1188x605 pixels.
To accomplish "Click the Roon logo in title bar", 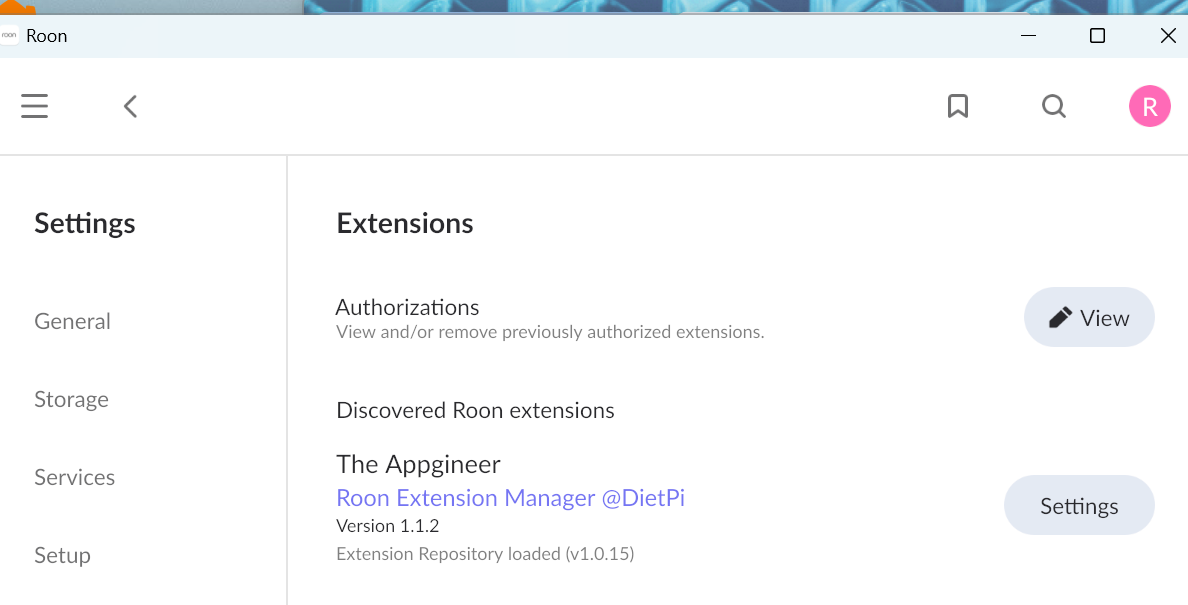I will 10,36.
